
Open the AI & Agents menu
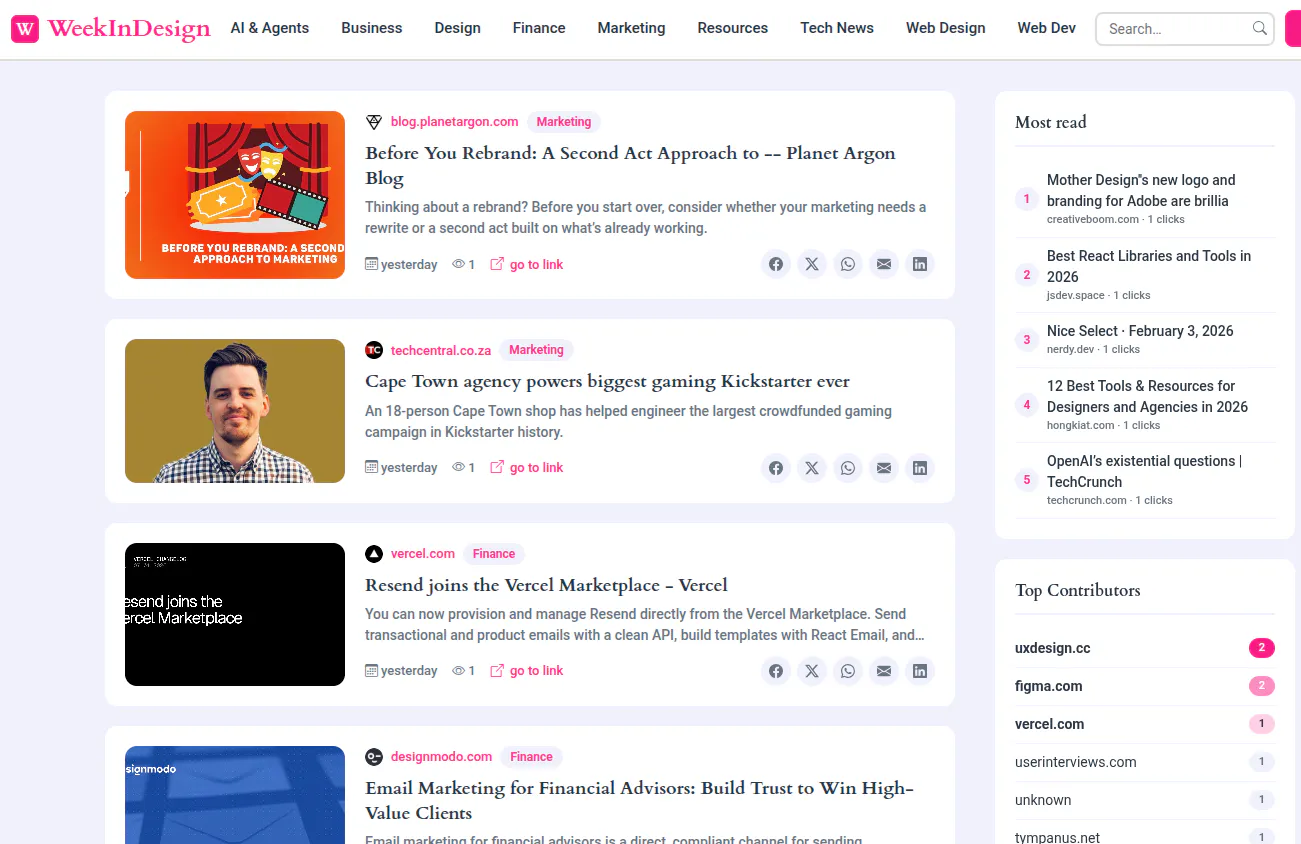pos(270,28)
